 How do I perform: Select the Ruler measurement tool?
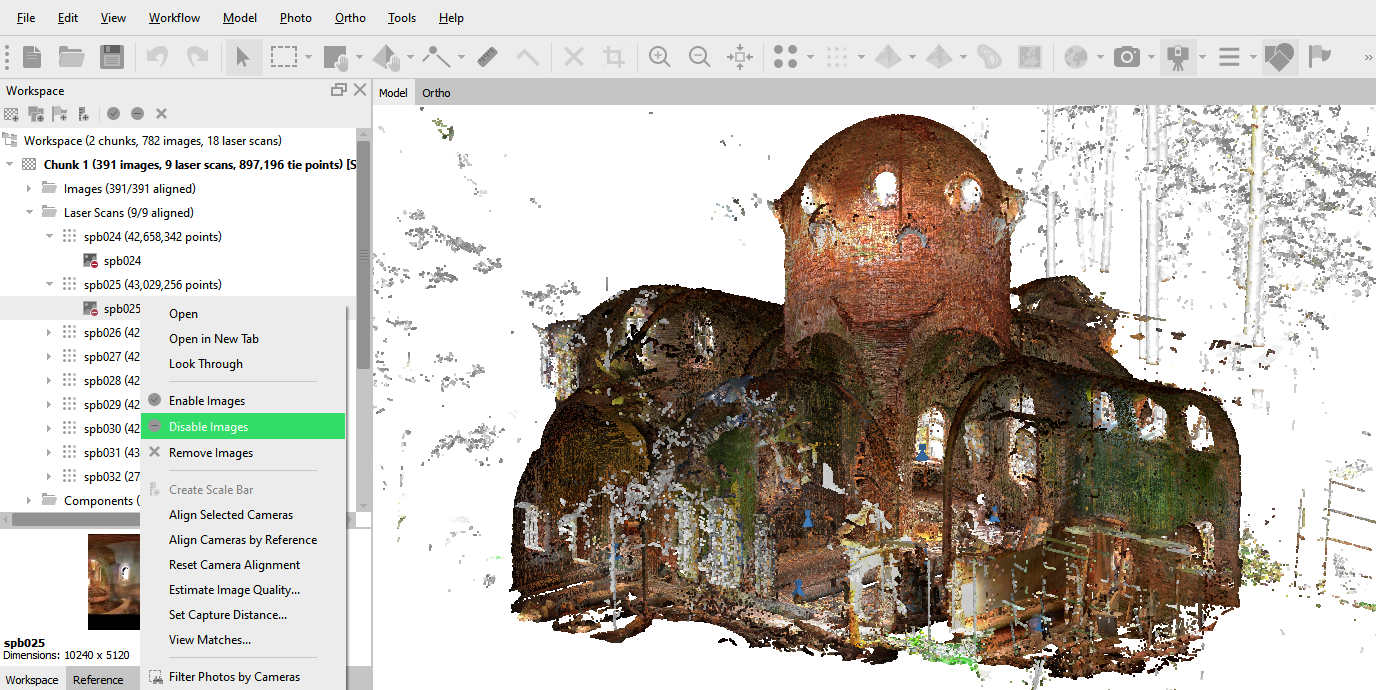[487, 57]
